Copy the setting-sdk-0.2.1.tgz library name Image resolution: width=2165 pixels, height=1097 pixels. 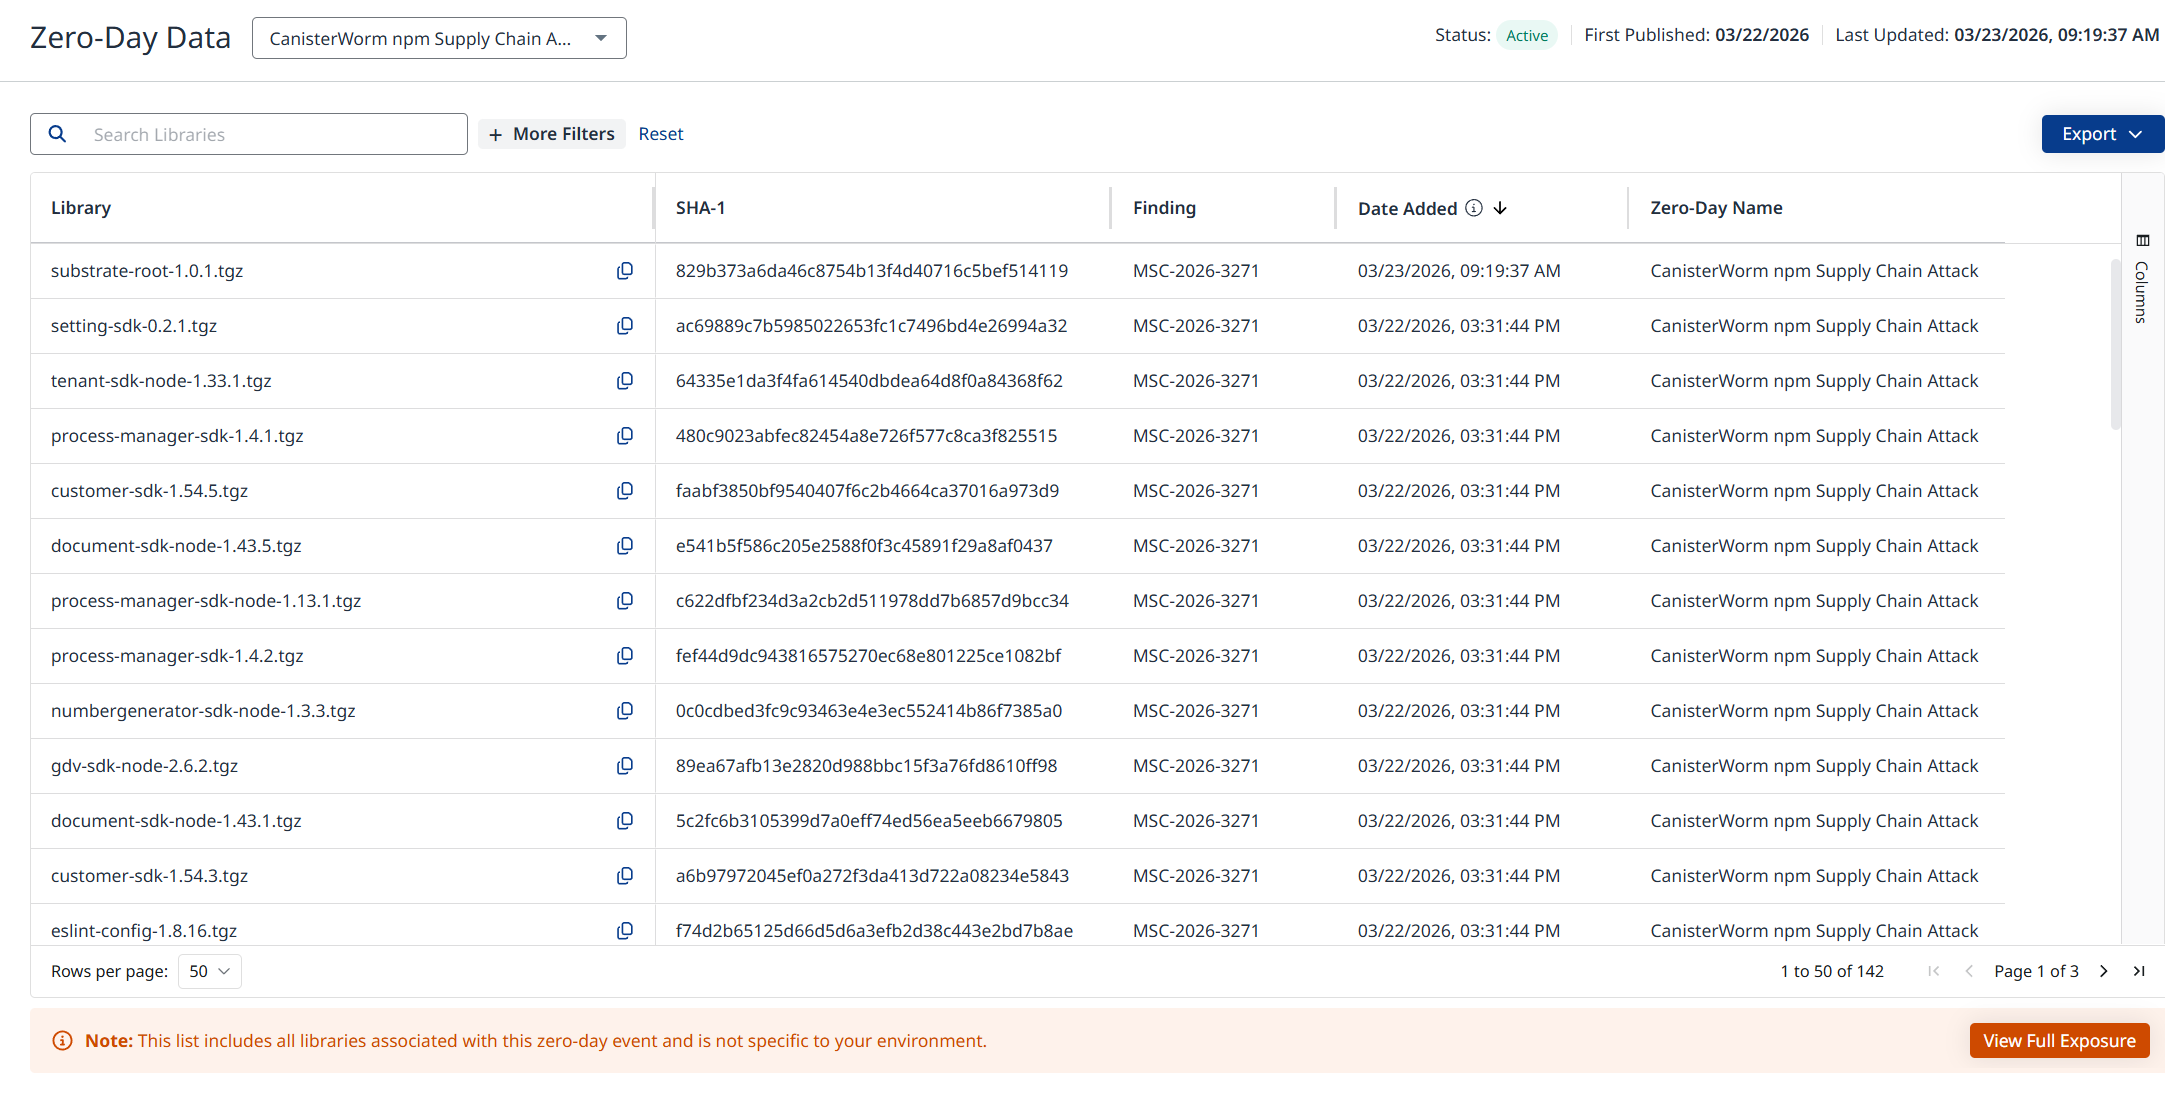pyautogui.click(x=625, y=326)
